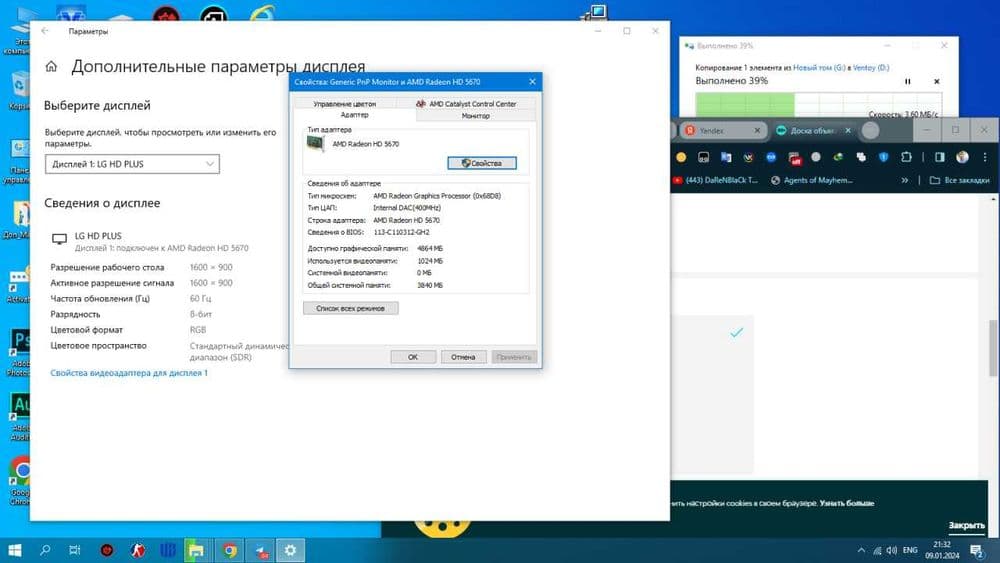Viewport: 1000px width, 563px height.
Task: Open source link 'Новый том (G:)'
Action: (819, 68)
